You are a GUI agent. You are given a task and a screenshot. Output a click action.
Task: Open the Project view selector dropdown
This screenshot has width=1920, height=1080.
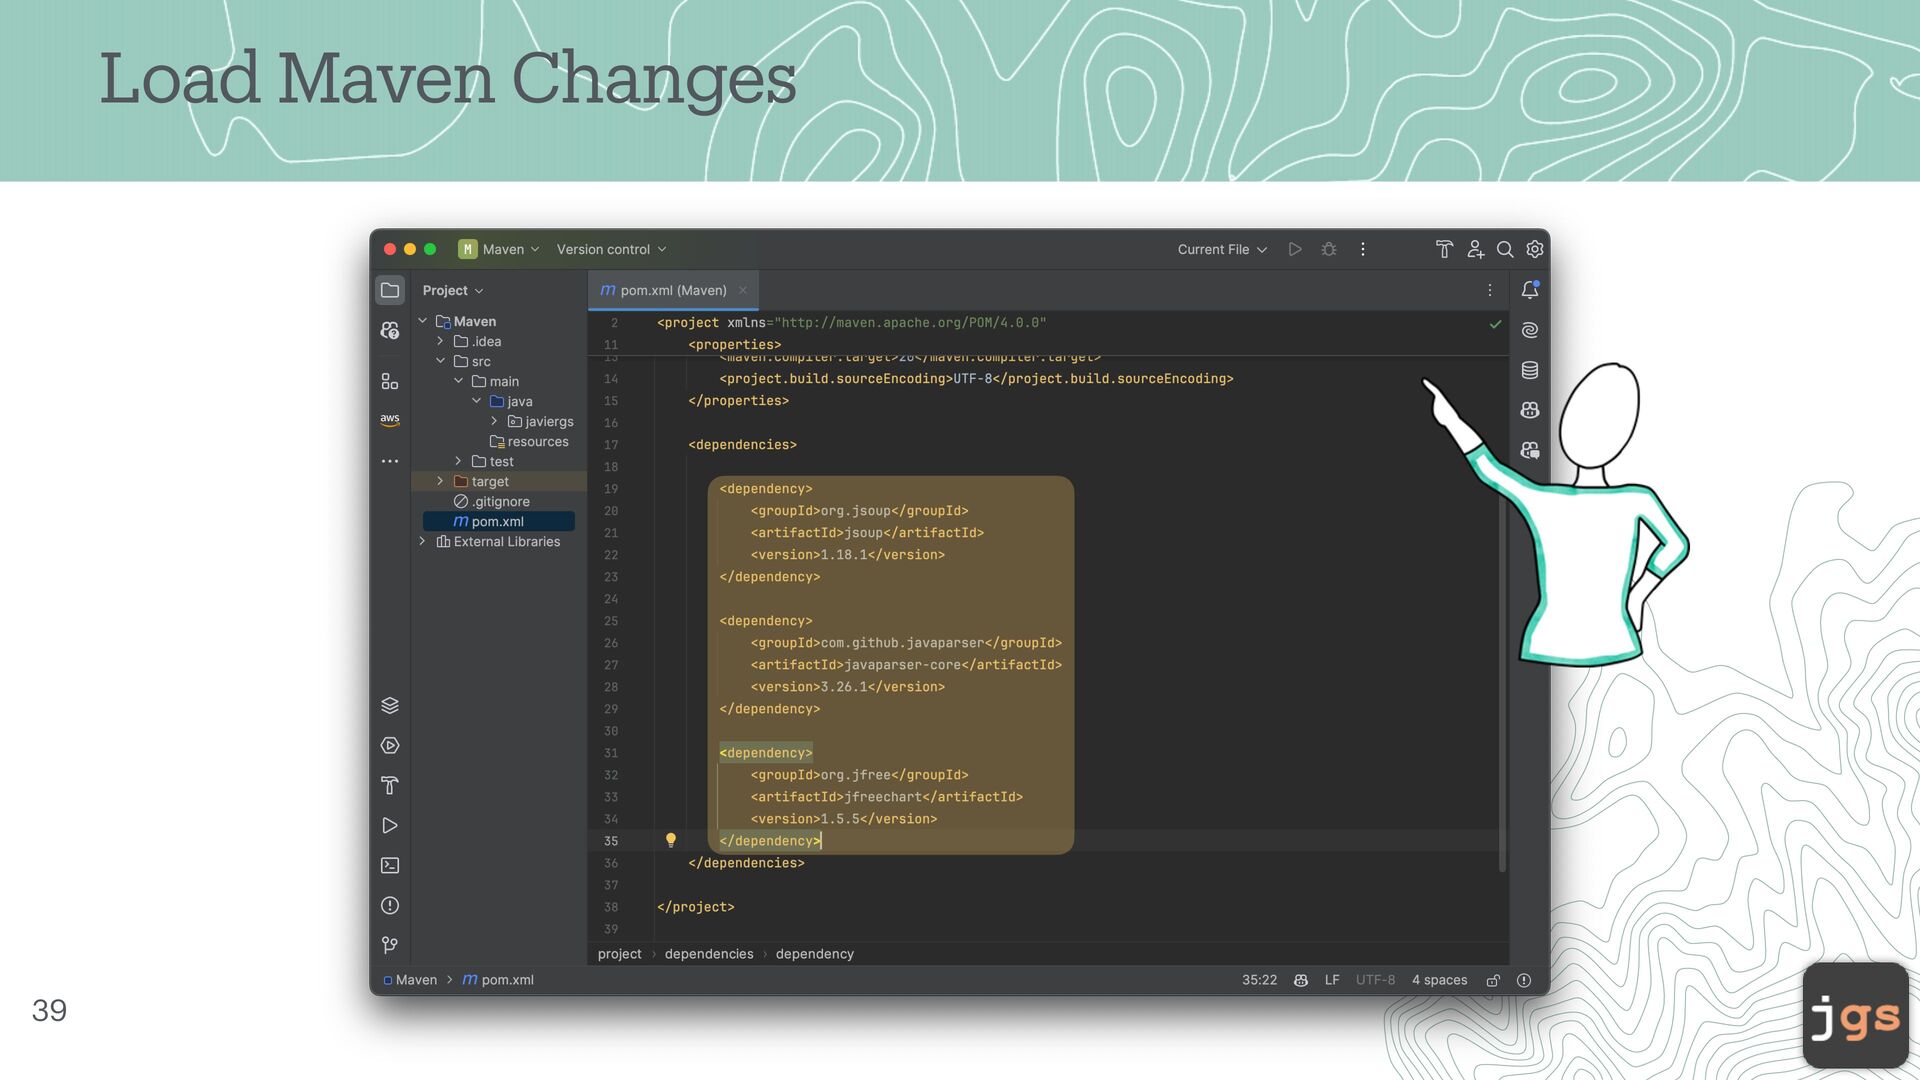pos(453,290)
